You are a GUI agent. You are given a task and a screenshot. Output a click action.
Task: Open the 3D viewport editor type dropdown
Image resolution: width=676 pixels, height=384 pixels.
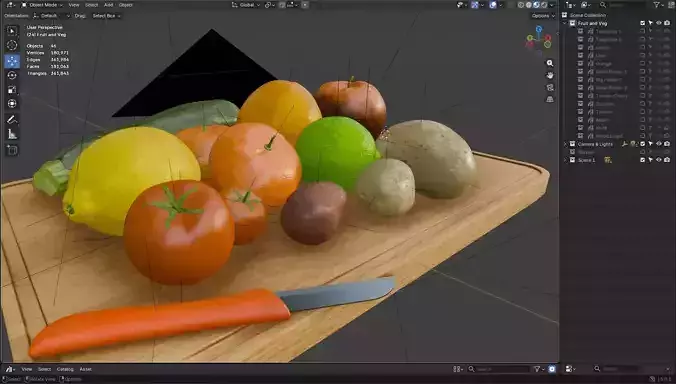tap(10, 5)
